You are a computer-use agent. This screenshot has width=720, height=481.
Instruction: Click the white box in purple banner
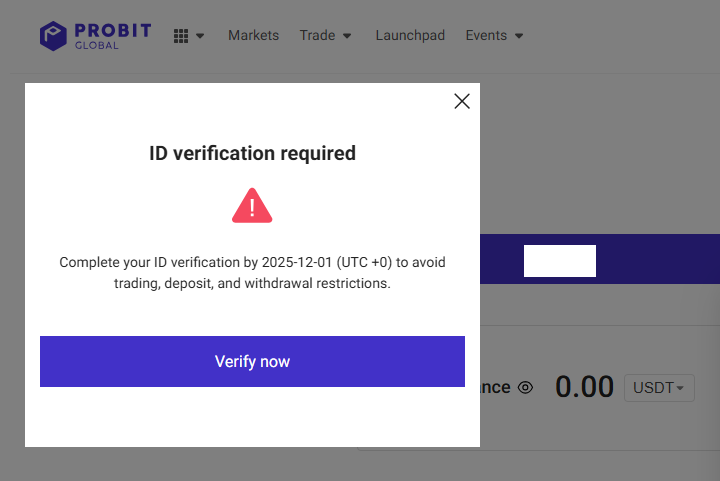tap(560, 260)
